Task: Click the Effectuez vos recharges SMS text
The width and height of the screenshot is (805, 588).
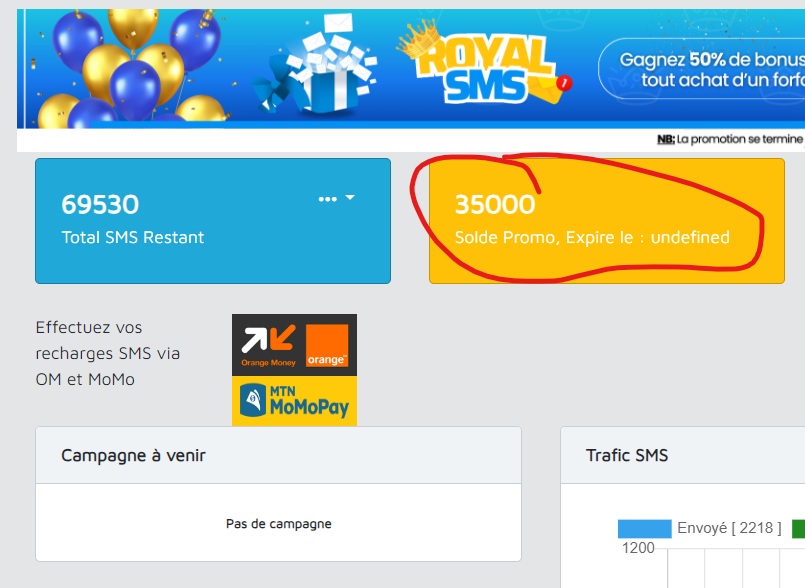Action: pos(108,353)
